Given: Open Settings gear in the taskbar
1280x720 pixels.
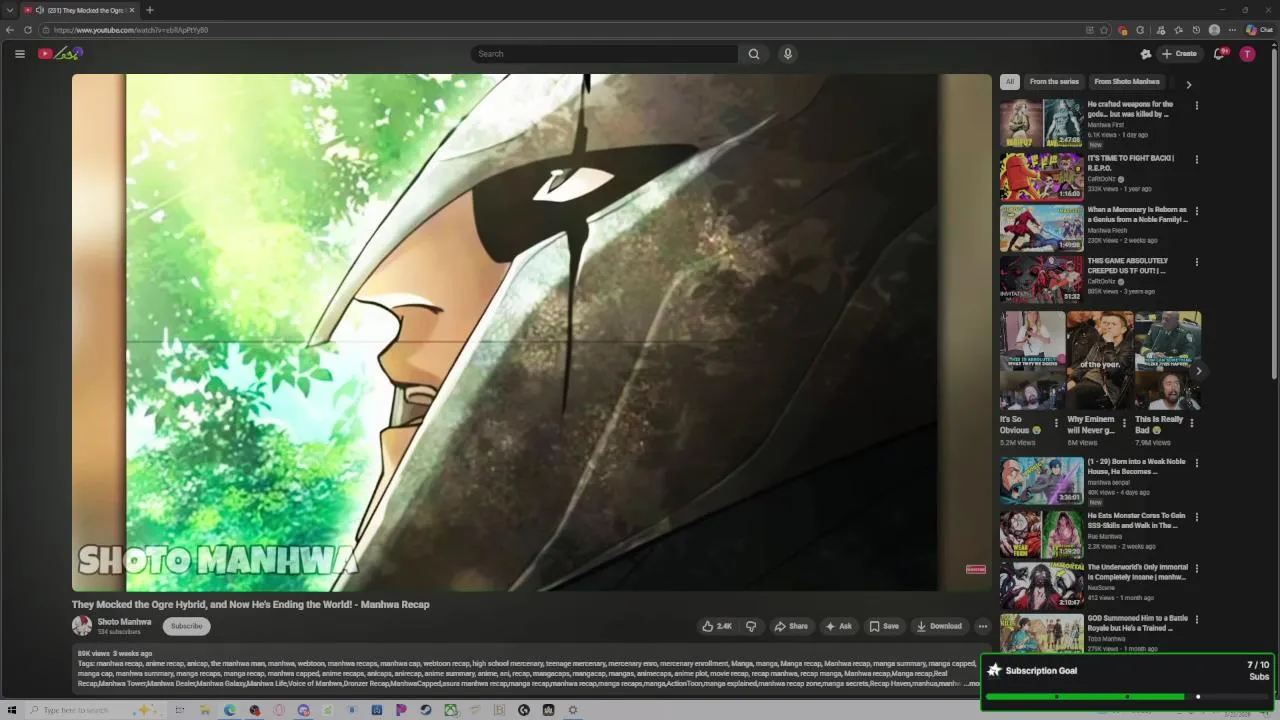Looking at the screenshot, I should pyautogui.click(x=573, y=710).
